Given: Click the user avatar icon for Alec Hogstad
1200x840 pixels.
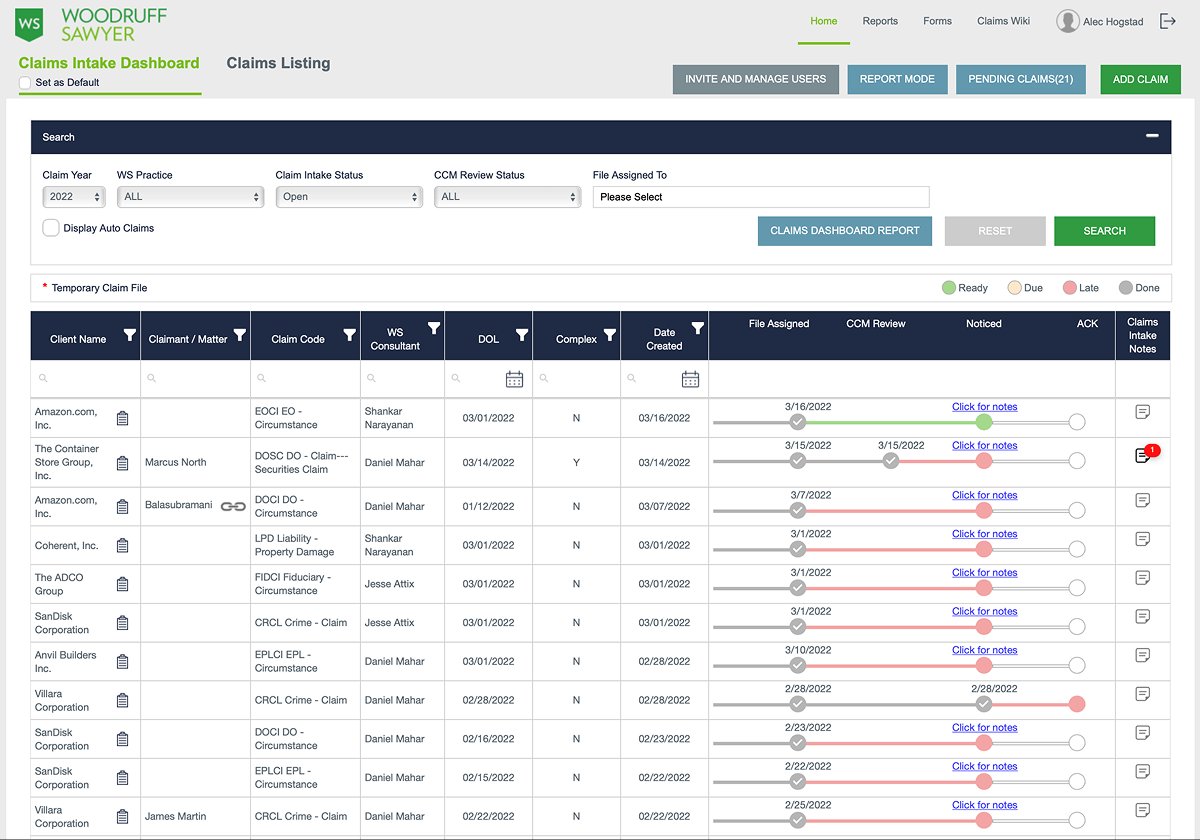Looking at the screenshot, I should 1068,21.
